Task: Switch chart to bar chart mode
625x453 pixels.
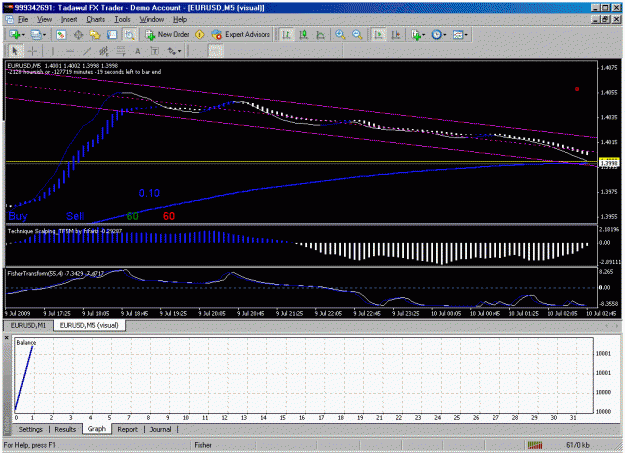Action: click(286, 35)
